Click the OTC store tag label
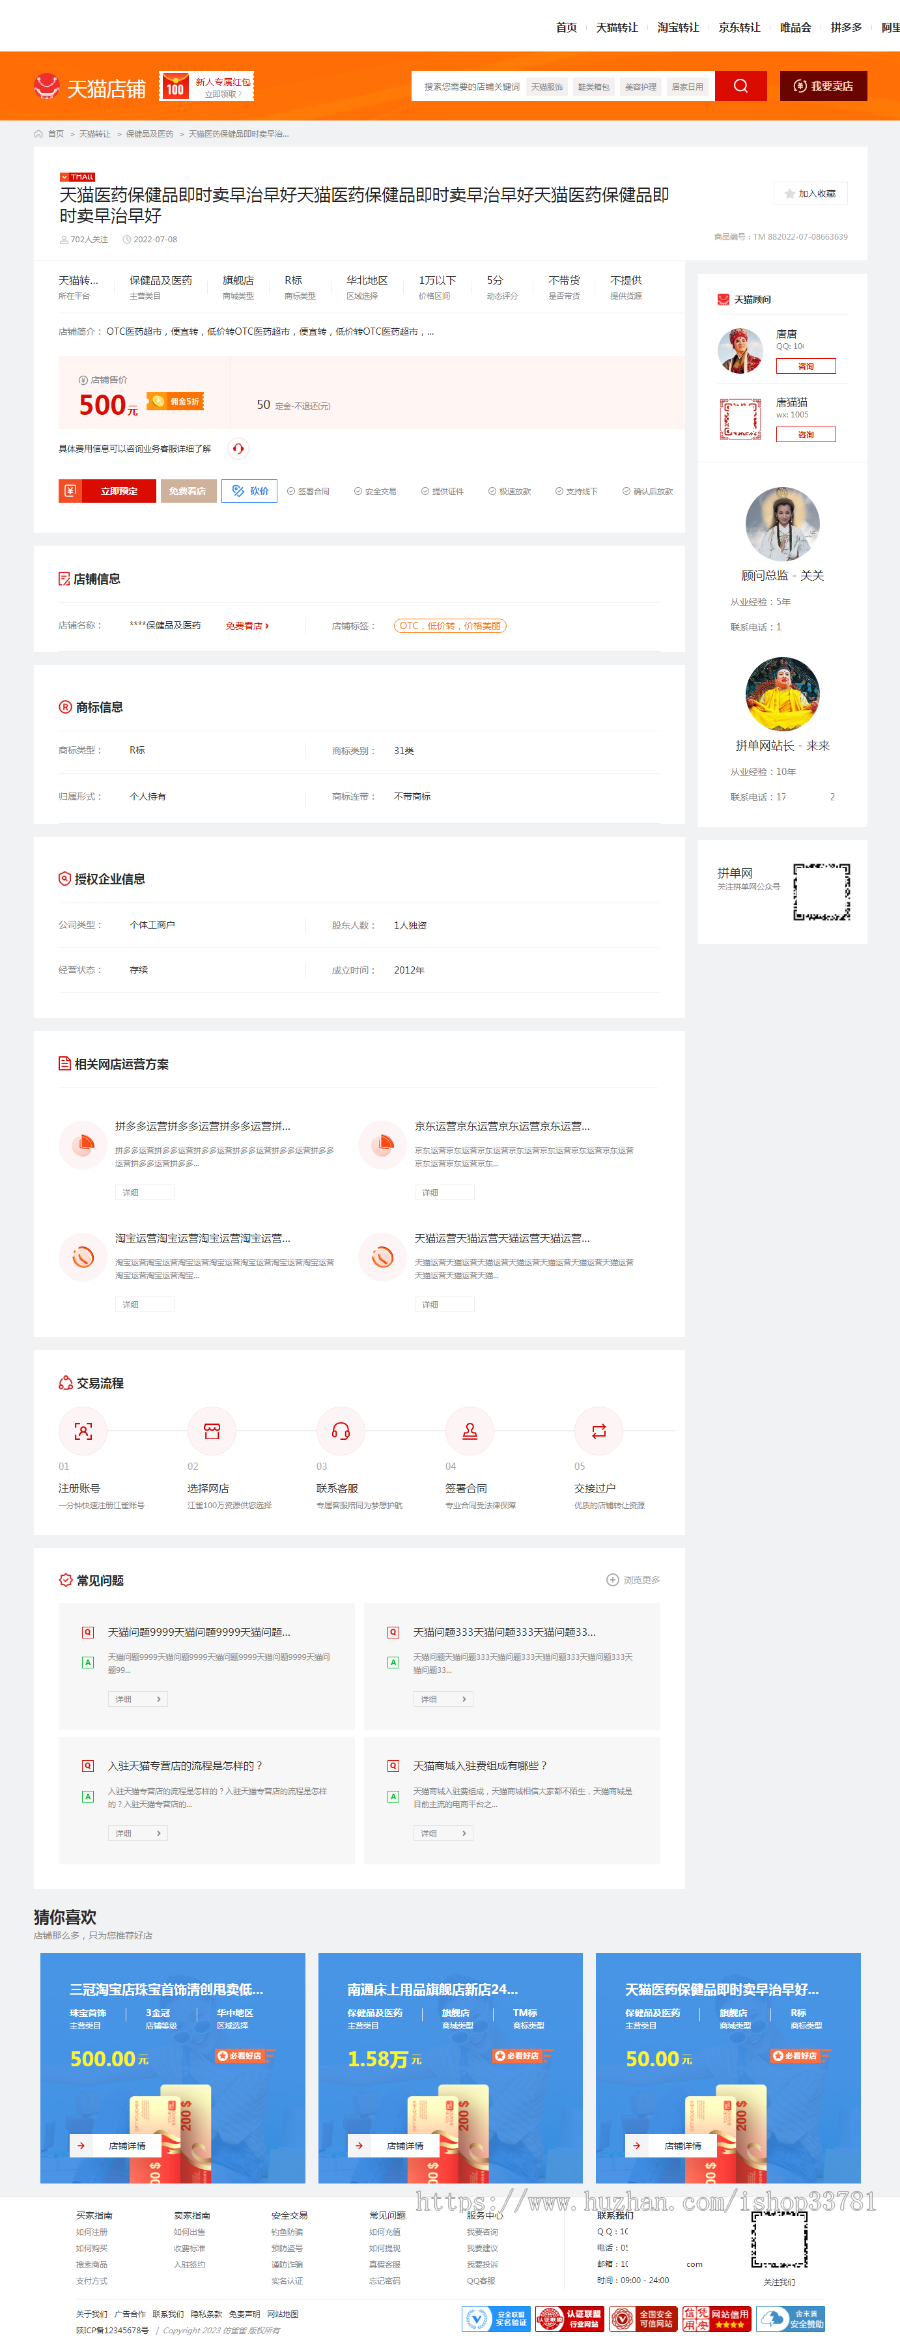Screen dimensions: 900x2345 [450, 626]
